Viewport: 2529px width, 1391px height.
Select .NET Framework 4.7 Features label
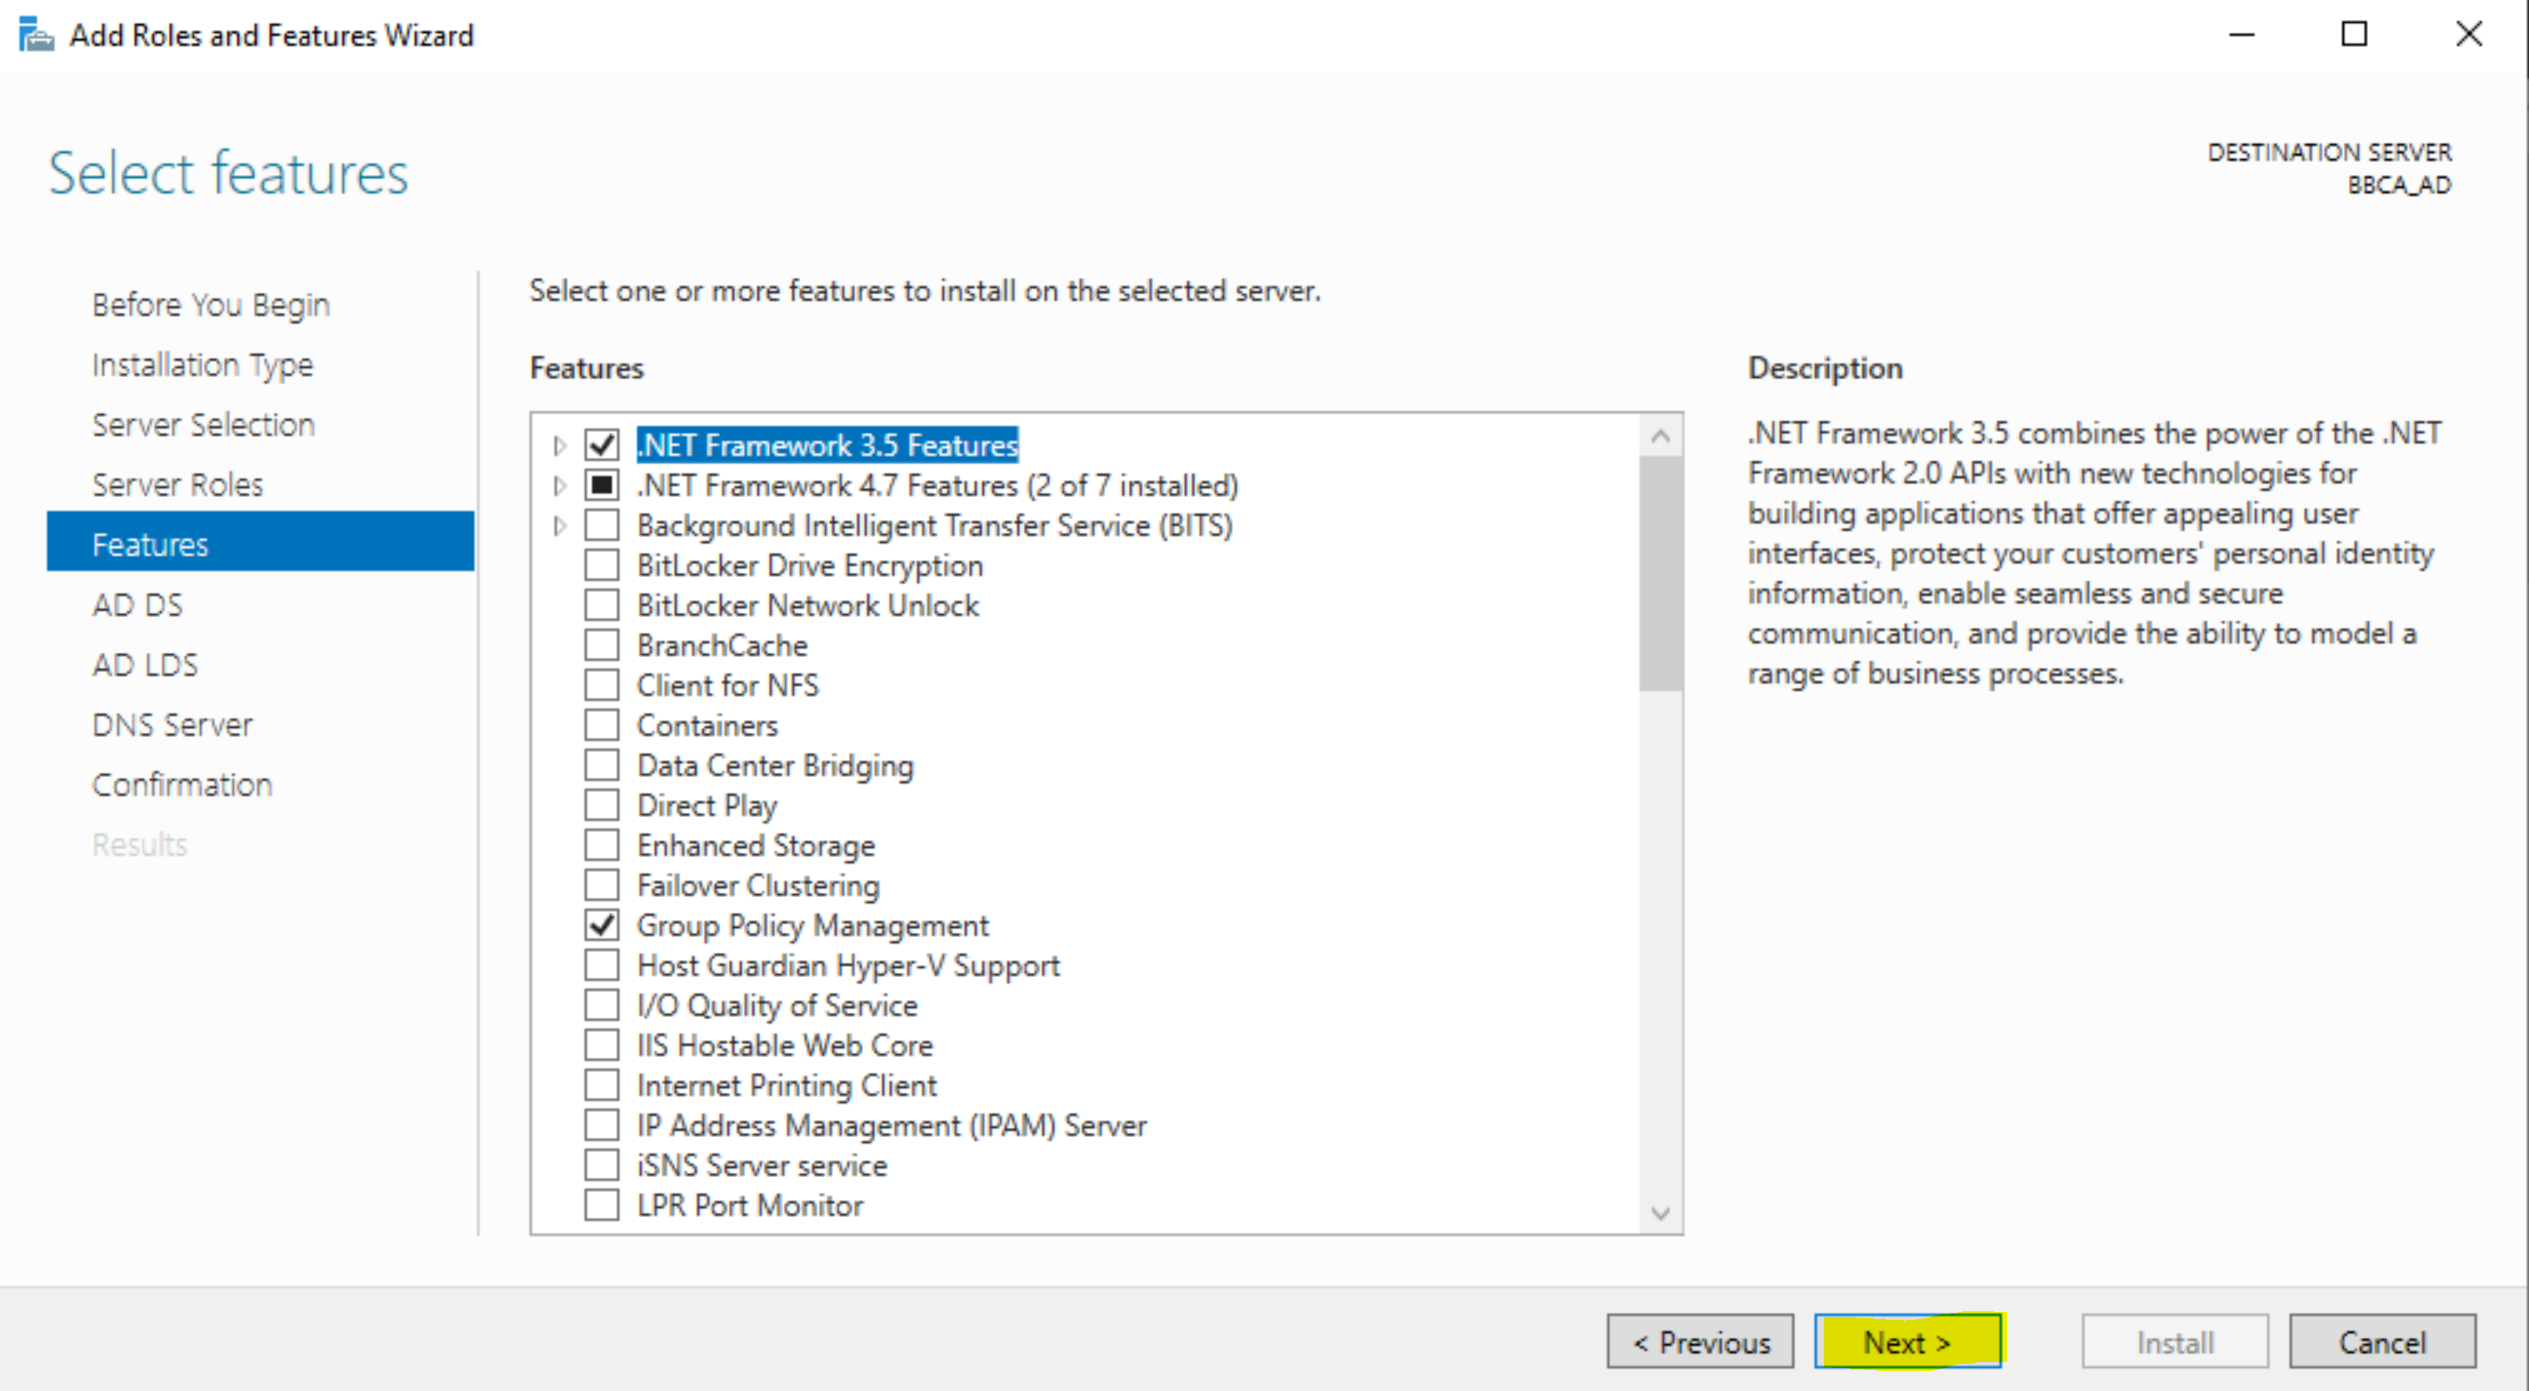point(938,485)
